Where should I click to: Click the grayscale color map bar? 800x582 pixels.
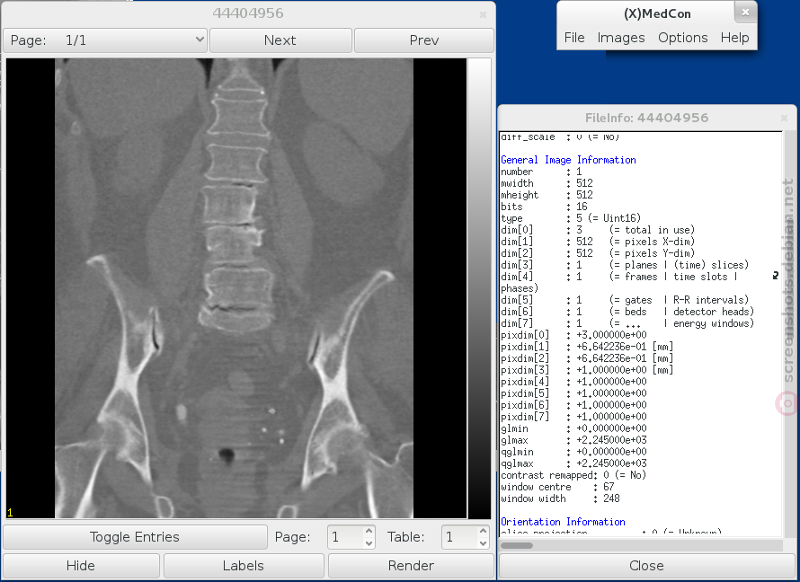coord(479,289)
